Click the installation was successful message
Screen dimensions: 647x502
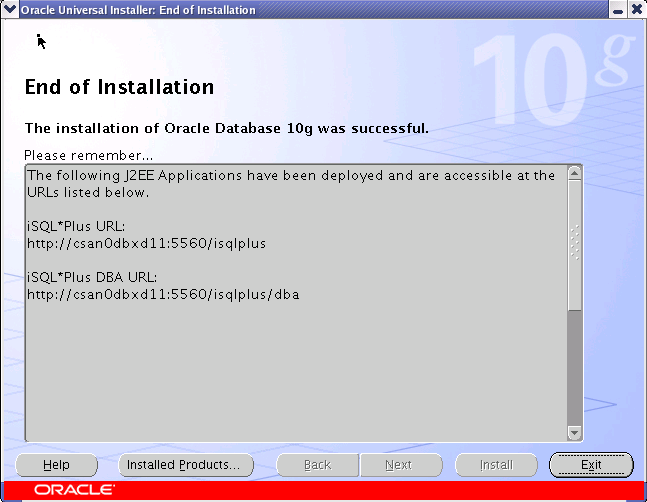tap(227, 128)
